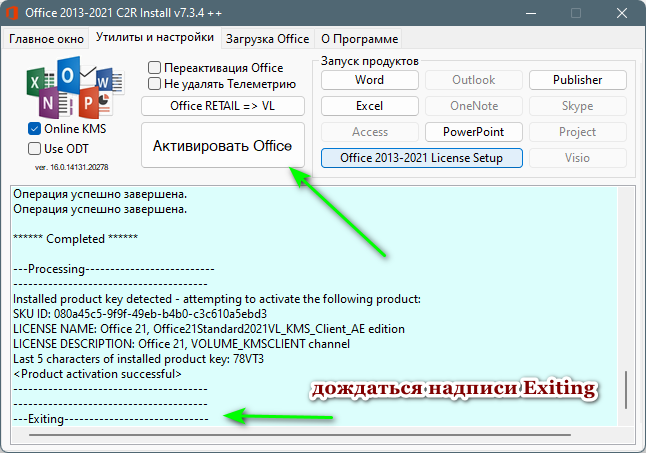
Task: Click the greyed-out Outlook button
Action: click(x=474, y=80)
